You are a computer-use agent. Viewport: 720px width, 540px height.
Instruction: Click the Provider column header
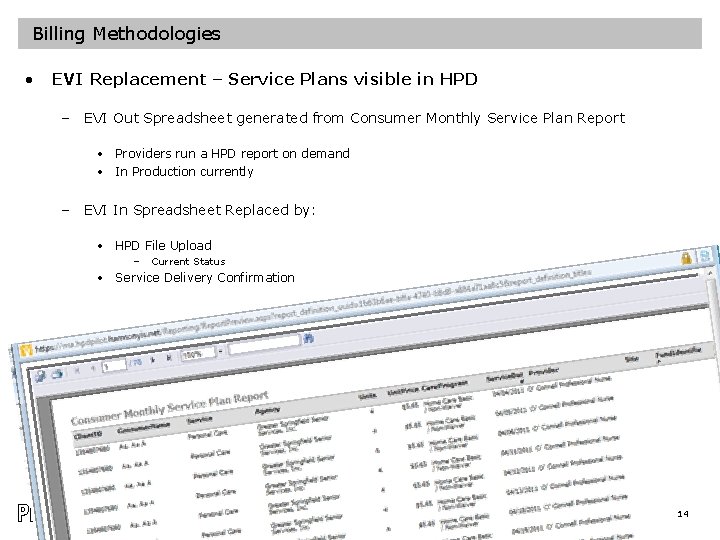(x=543, y=372)
